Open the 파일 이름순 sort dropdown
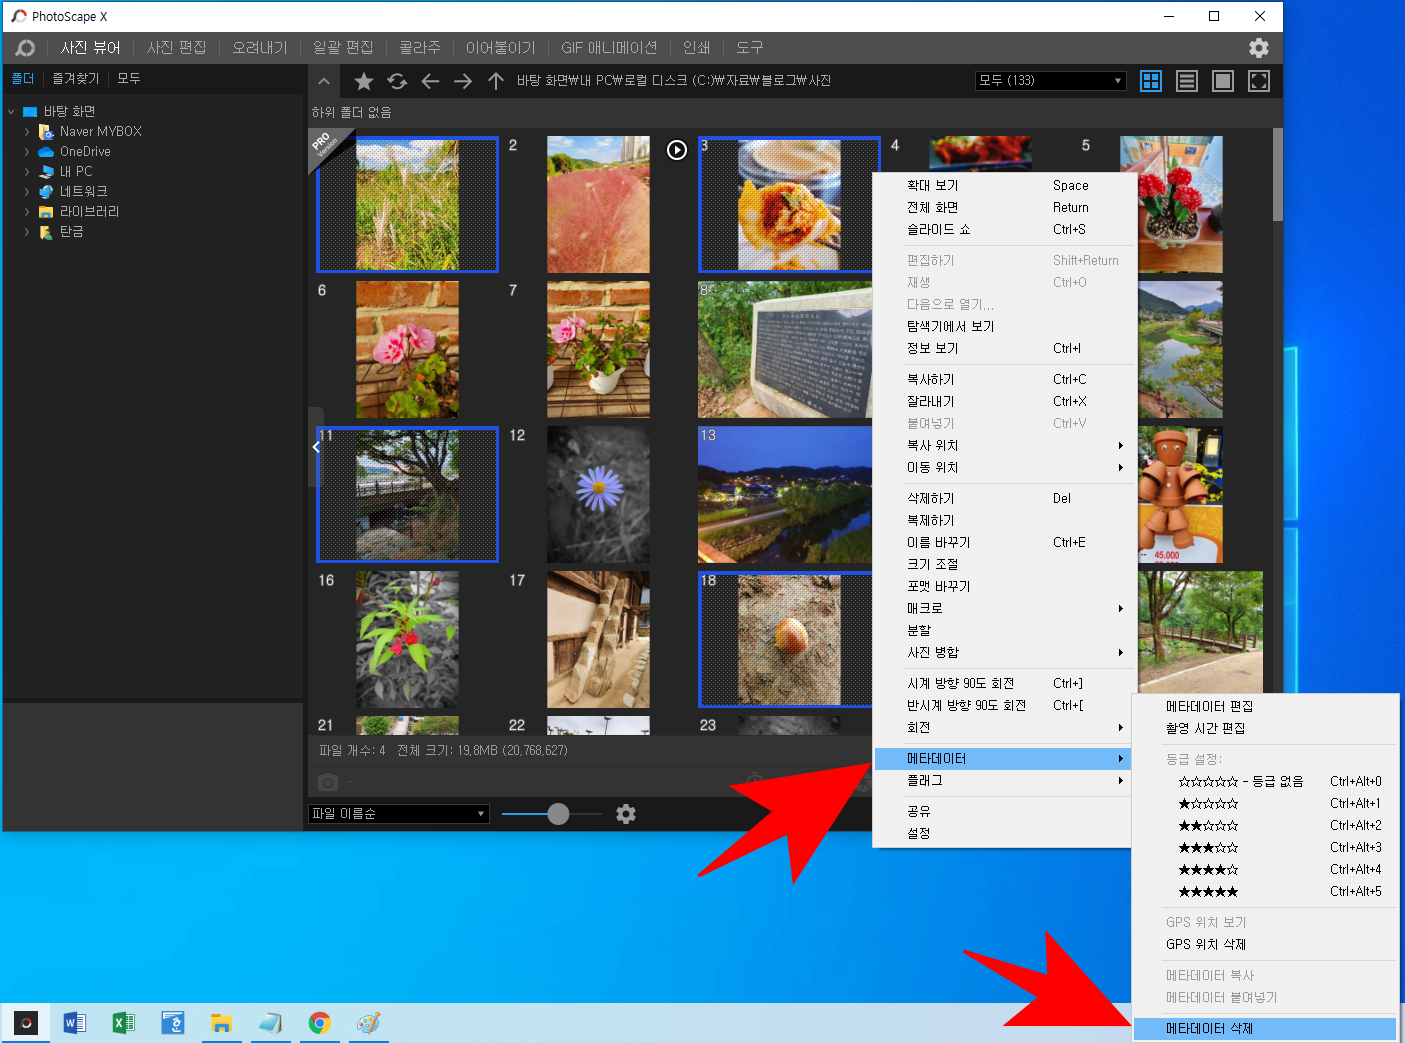The width and height of the screenshot is (1405, 1043). coord(398,814)
